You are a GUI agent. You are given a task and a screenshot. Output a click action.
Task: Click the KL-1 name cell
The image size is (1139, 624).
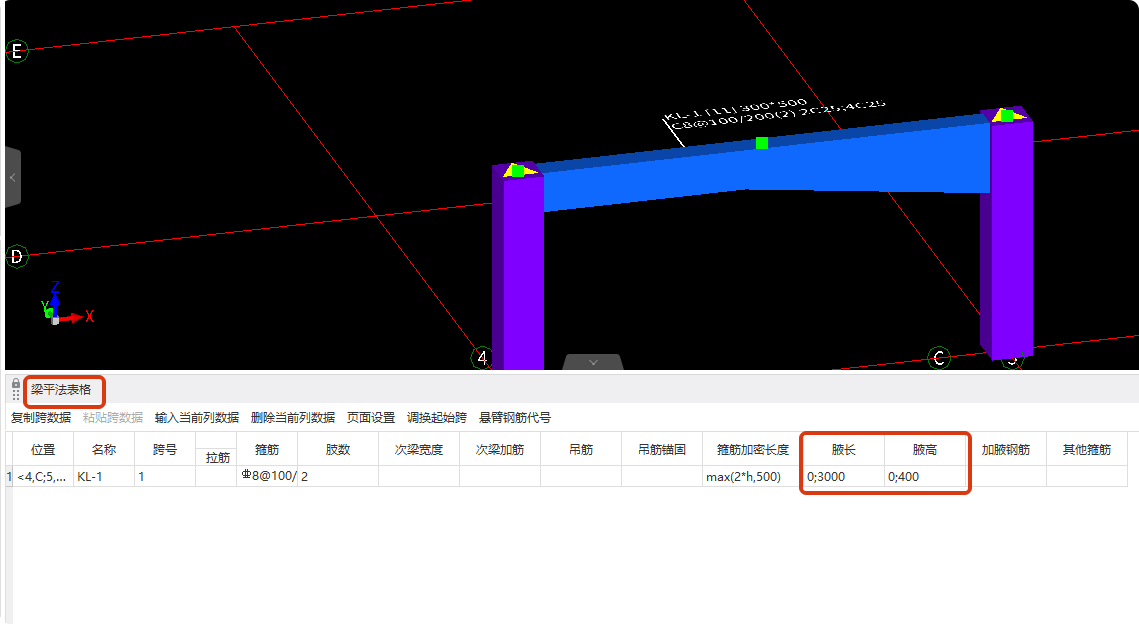(104, 477)
